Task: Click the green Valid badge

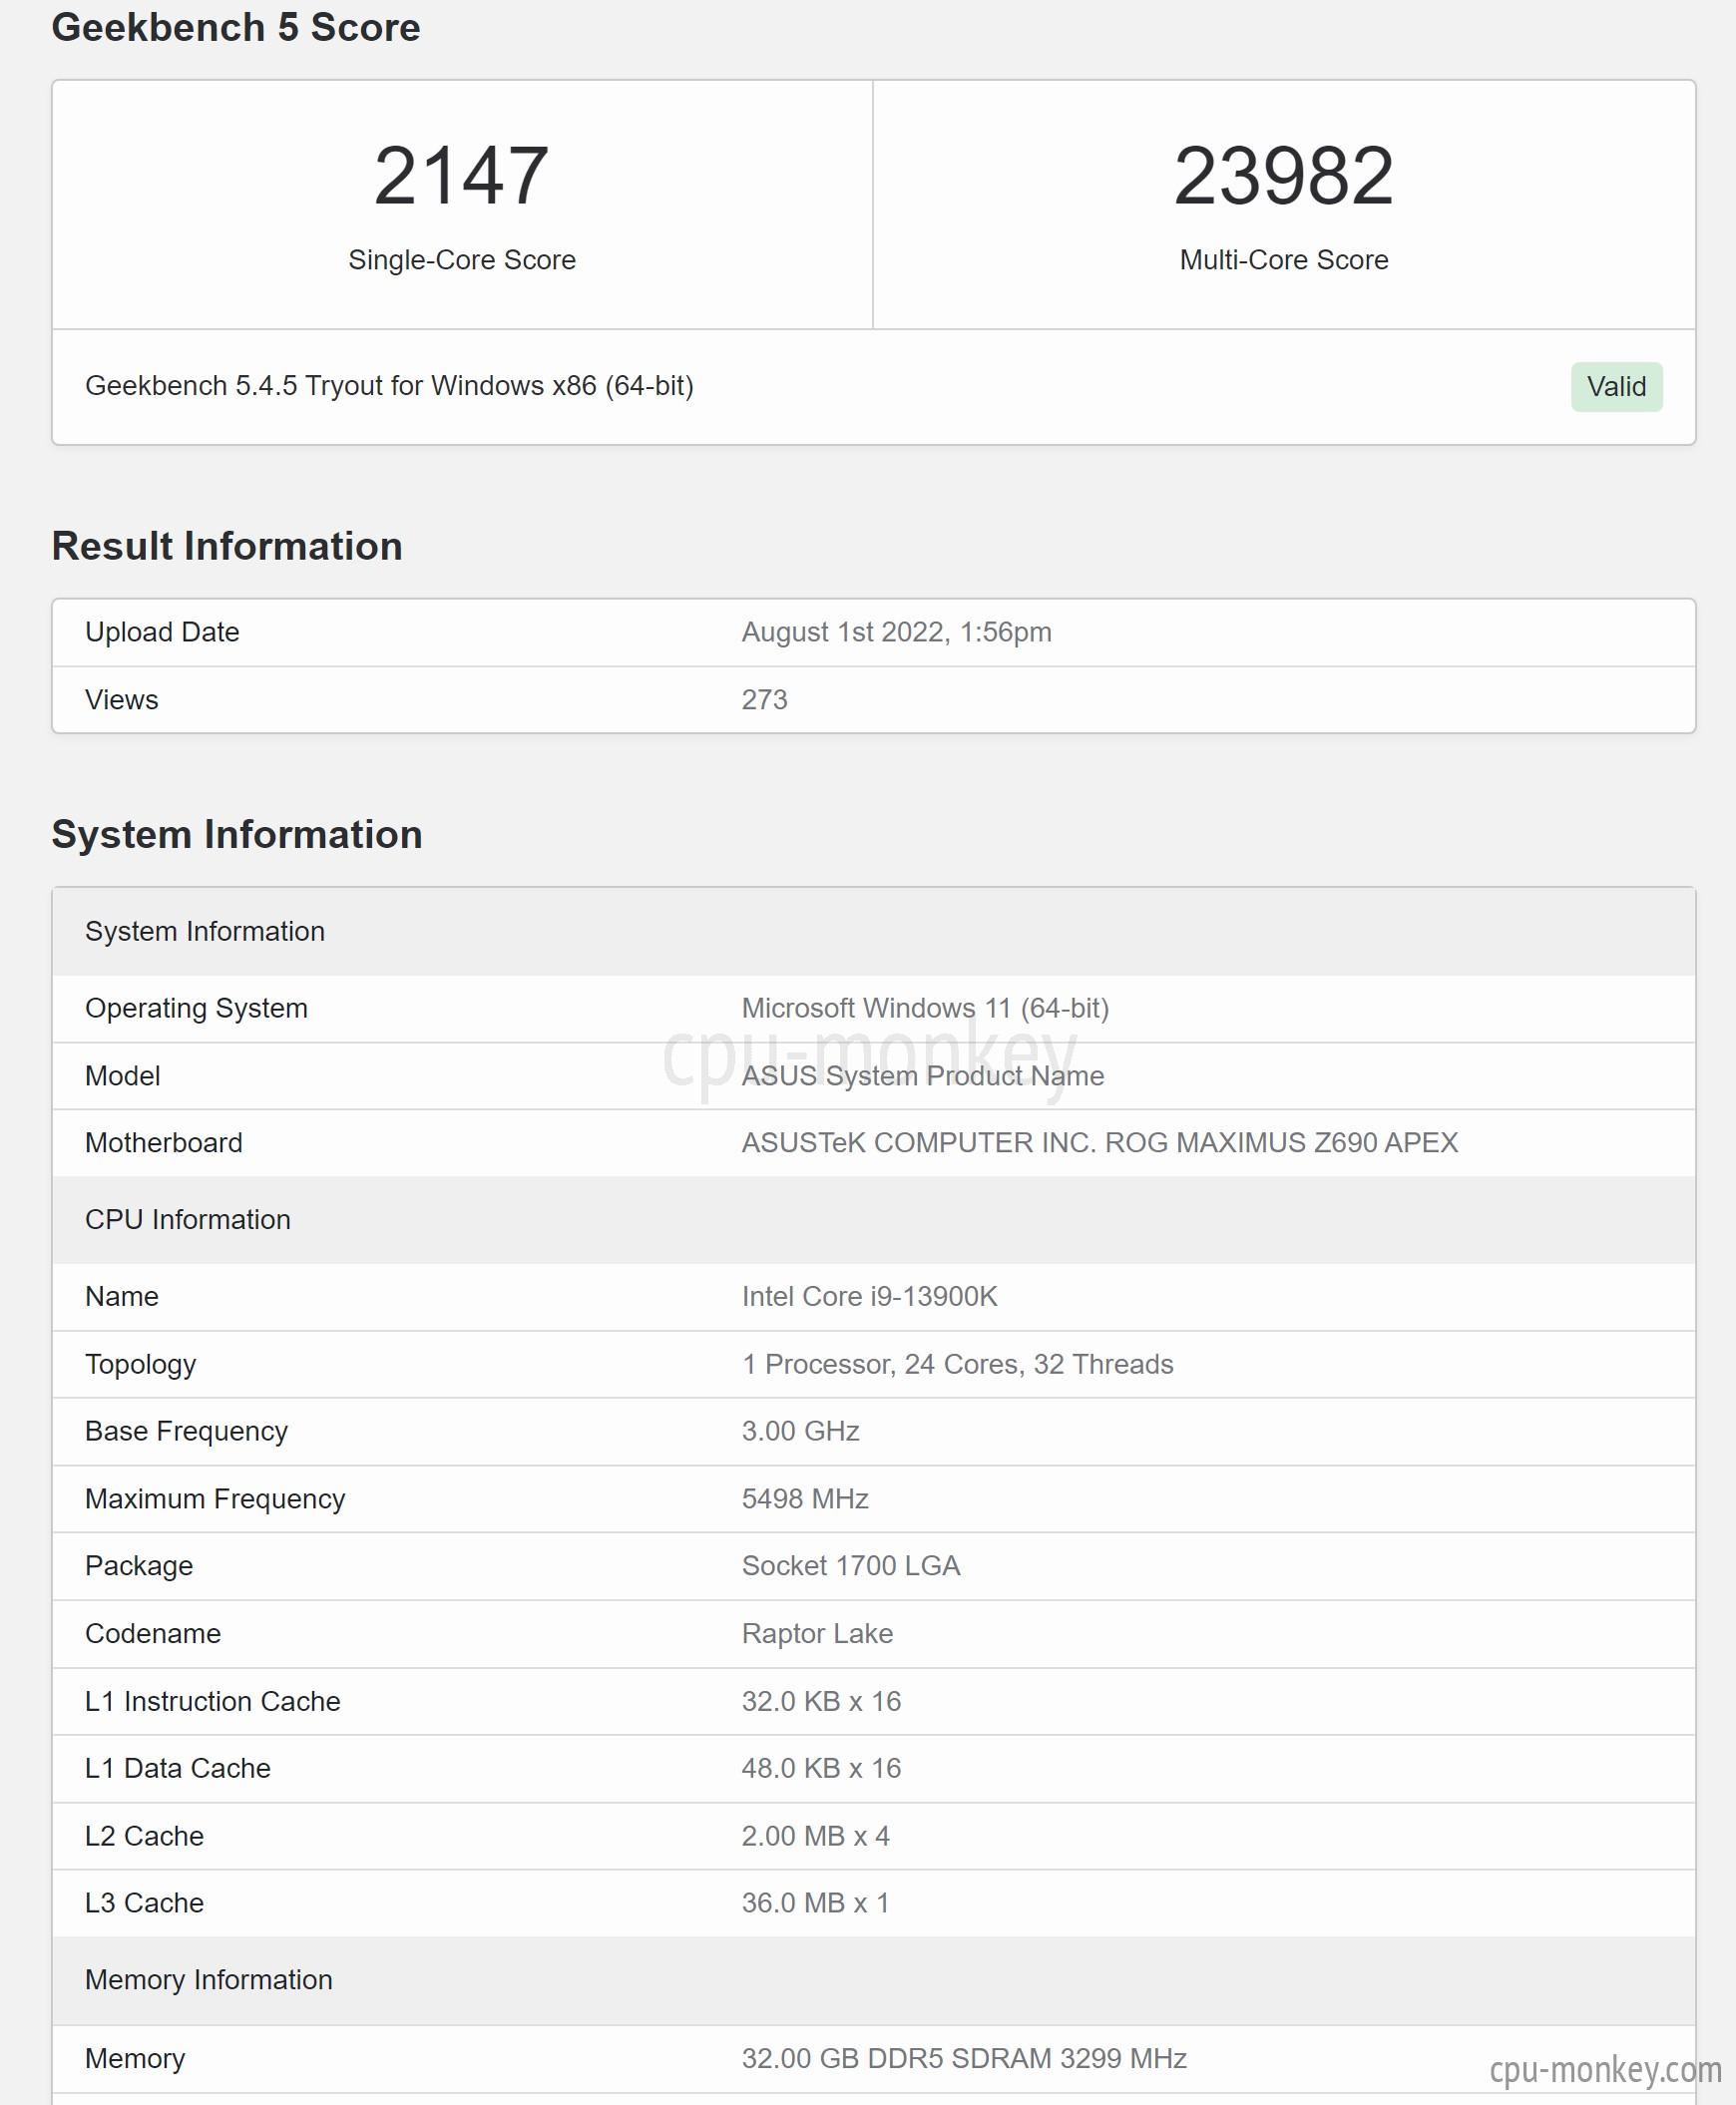Action: click(1616, 387)
